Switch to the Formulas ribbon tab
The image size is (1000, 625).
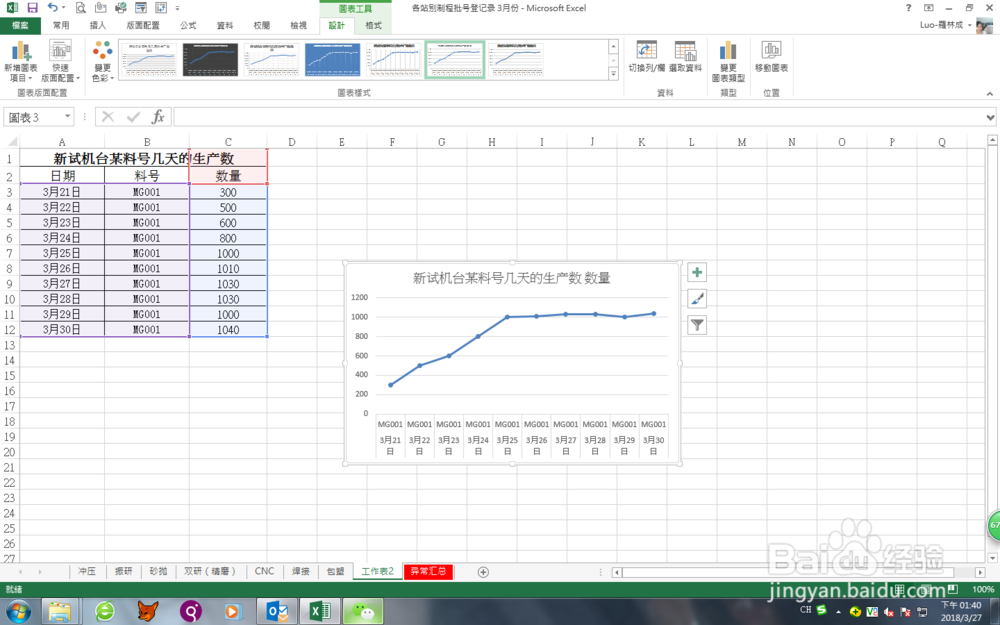coord(188,26)
